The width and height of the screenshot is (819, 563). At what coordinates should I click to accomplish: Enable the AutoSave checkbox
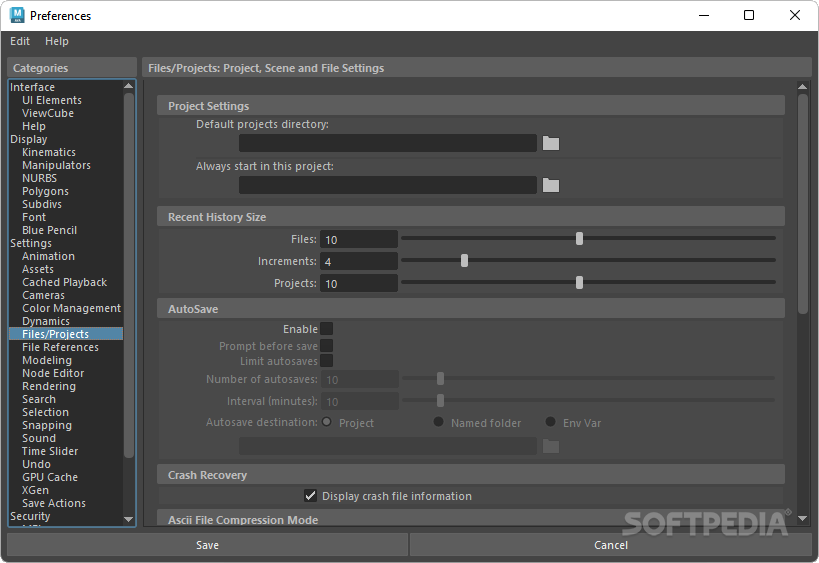click(x=326, y=329)
